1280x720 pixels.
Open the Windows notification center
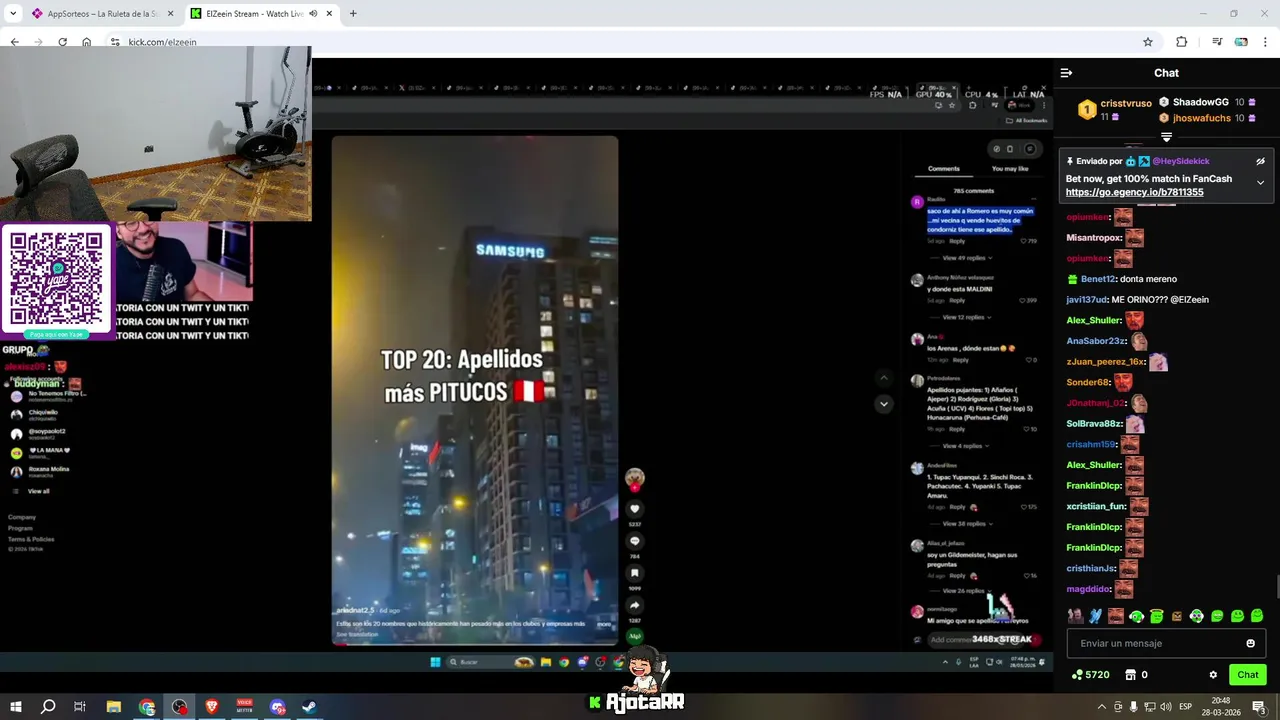click(x=1259, y=707)
